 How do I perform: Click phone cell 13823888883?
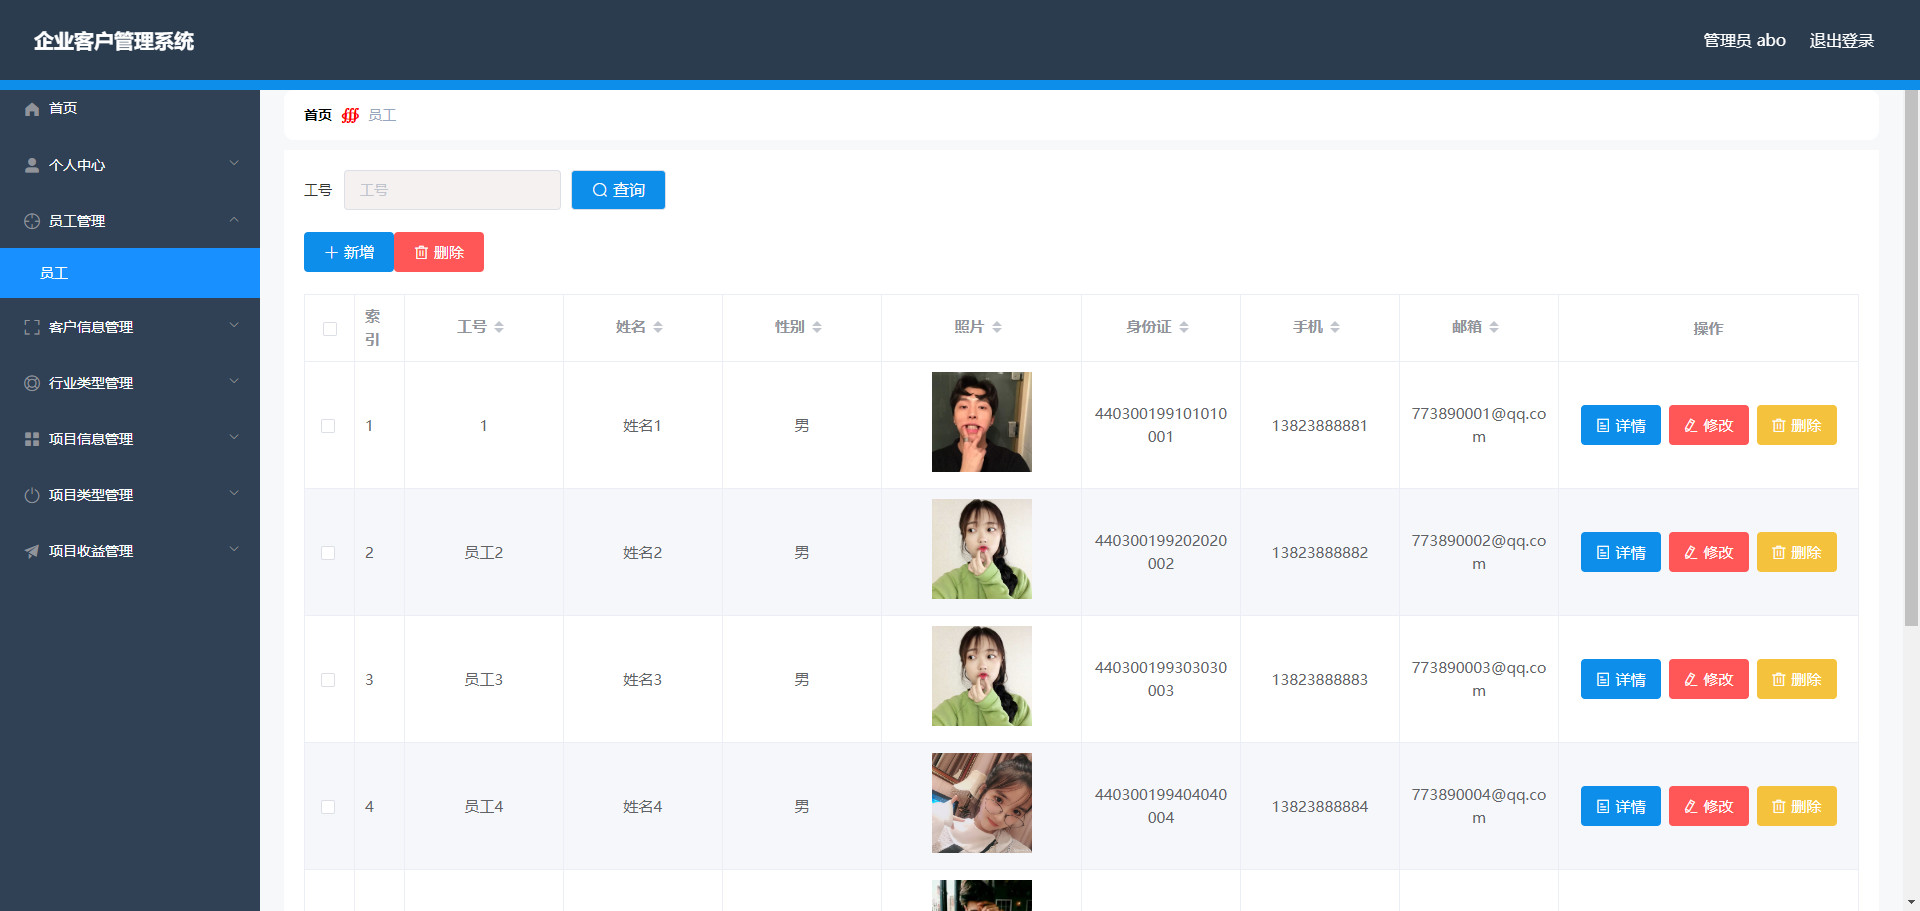coord(1320,680)
